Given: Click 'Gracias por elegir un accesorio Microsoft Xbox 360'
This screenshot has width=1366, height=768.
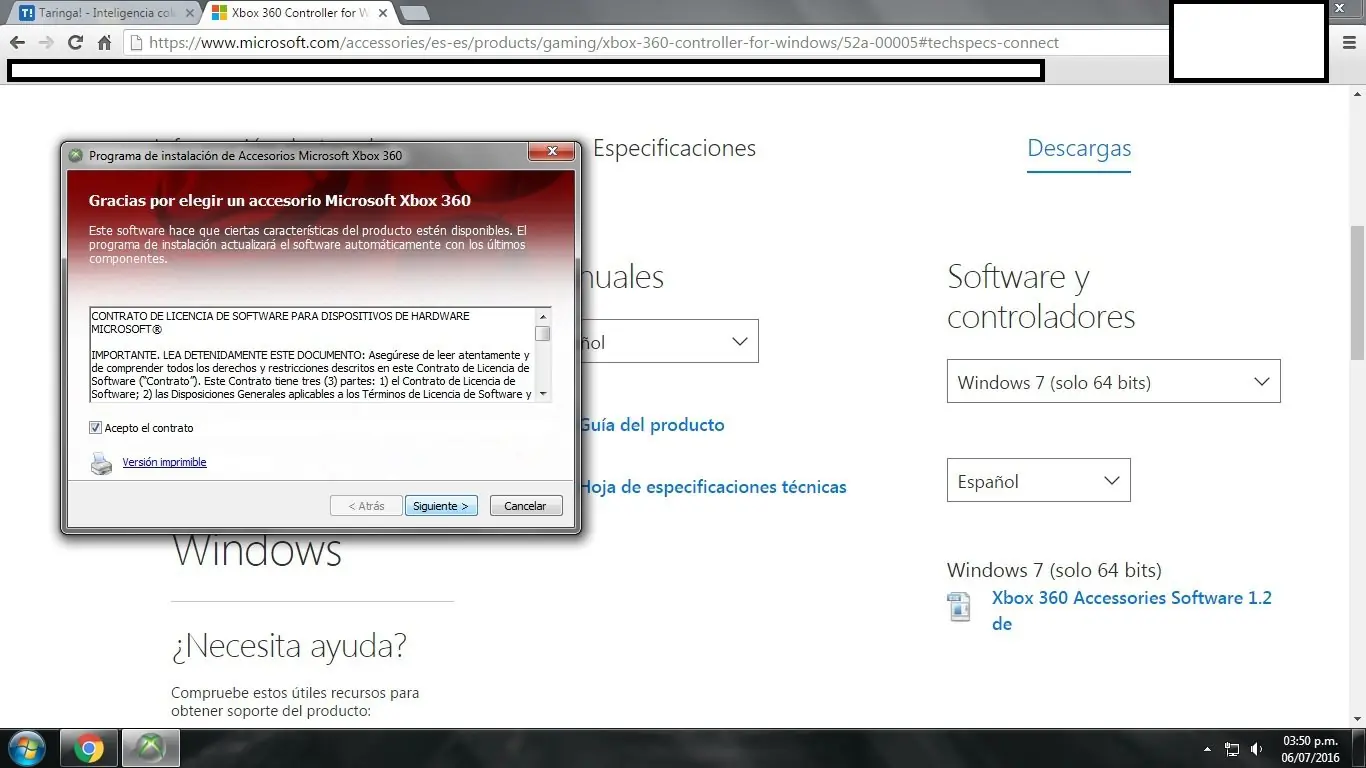Looking at the screenshot, I should pos(280,200).
